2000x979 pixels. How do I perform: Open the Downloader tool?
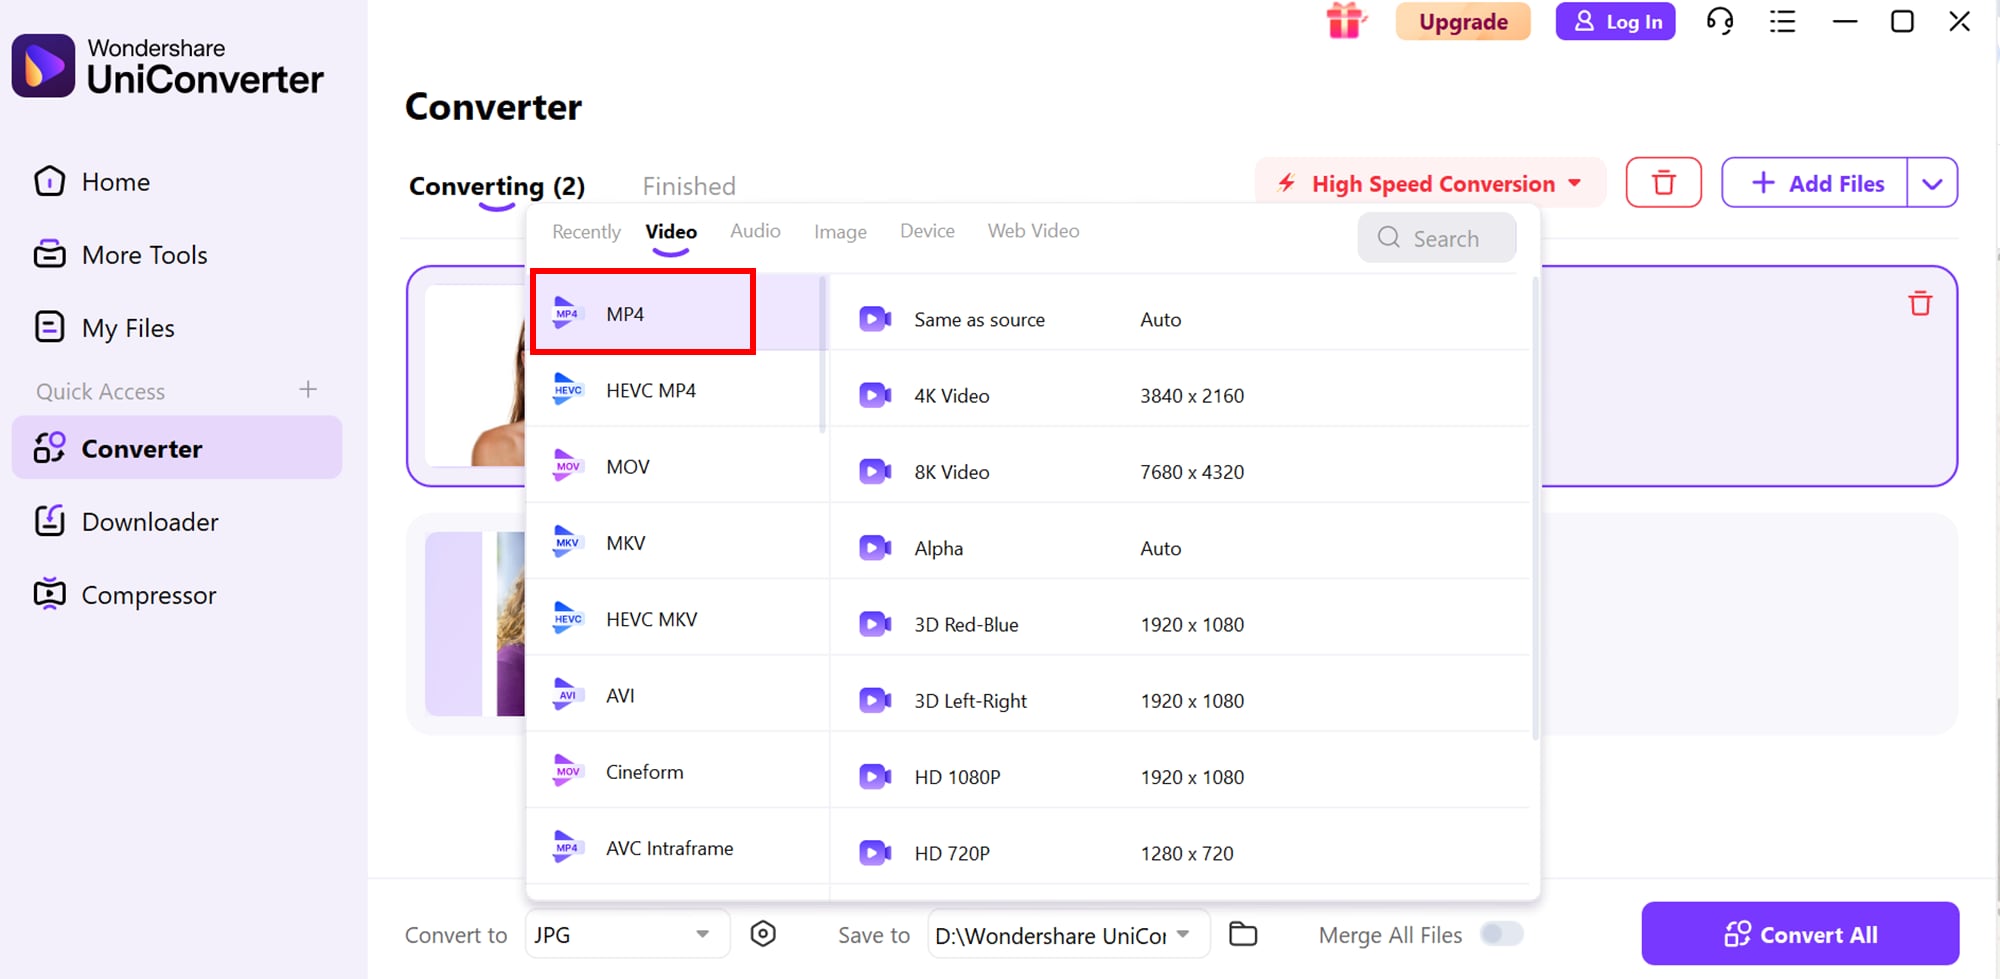(x=177, y=522)
